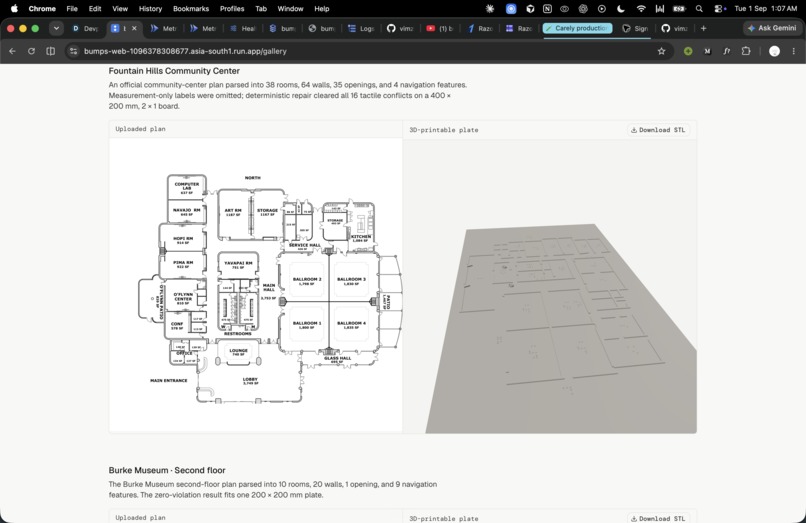Switch to the Carely production tab
Image resolution: width=806 pixels, height=523 pixels.
click(x=577, y=28)
